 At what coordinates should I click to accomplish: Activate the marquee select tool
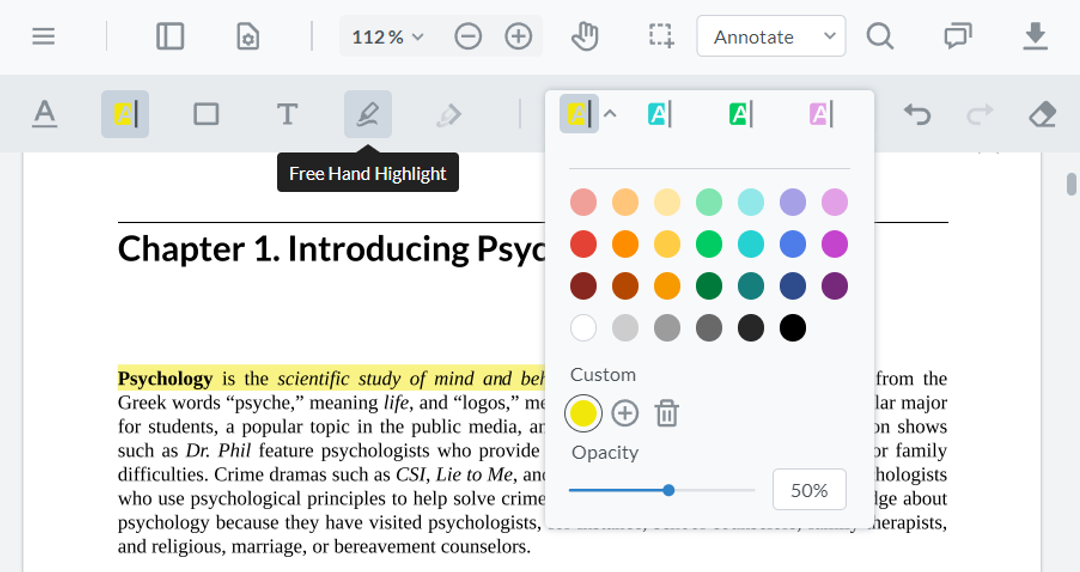click(x=661, y=36)
